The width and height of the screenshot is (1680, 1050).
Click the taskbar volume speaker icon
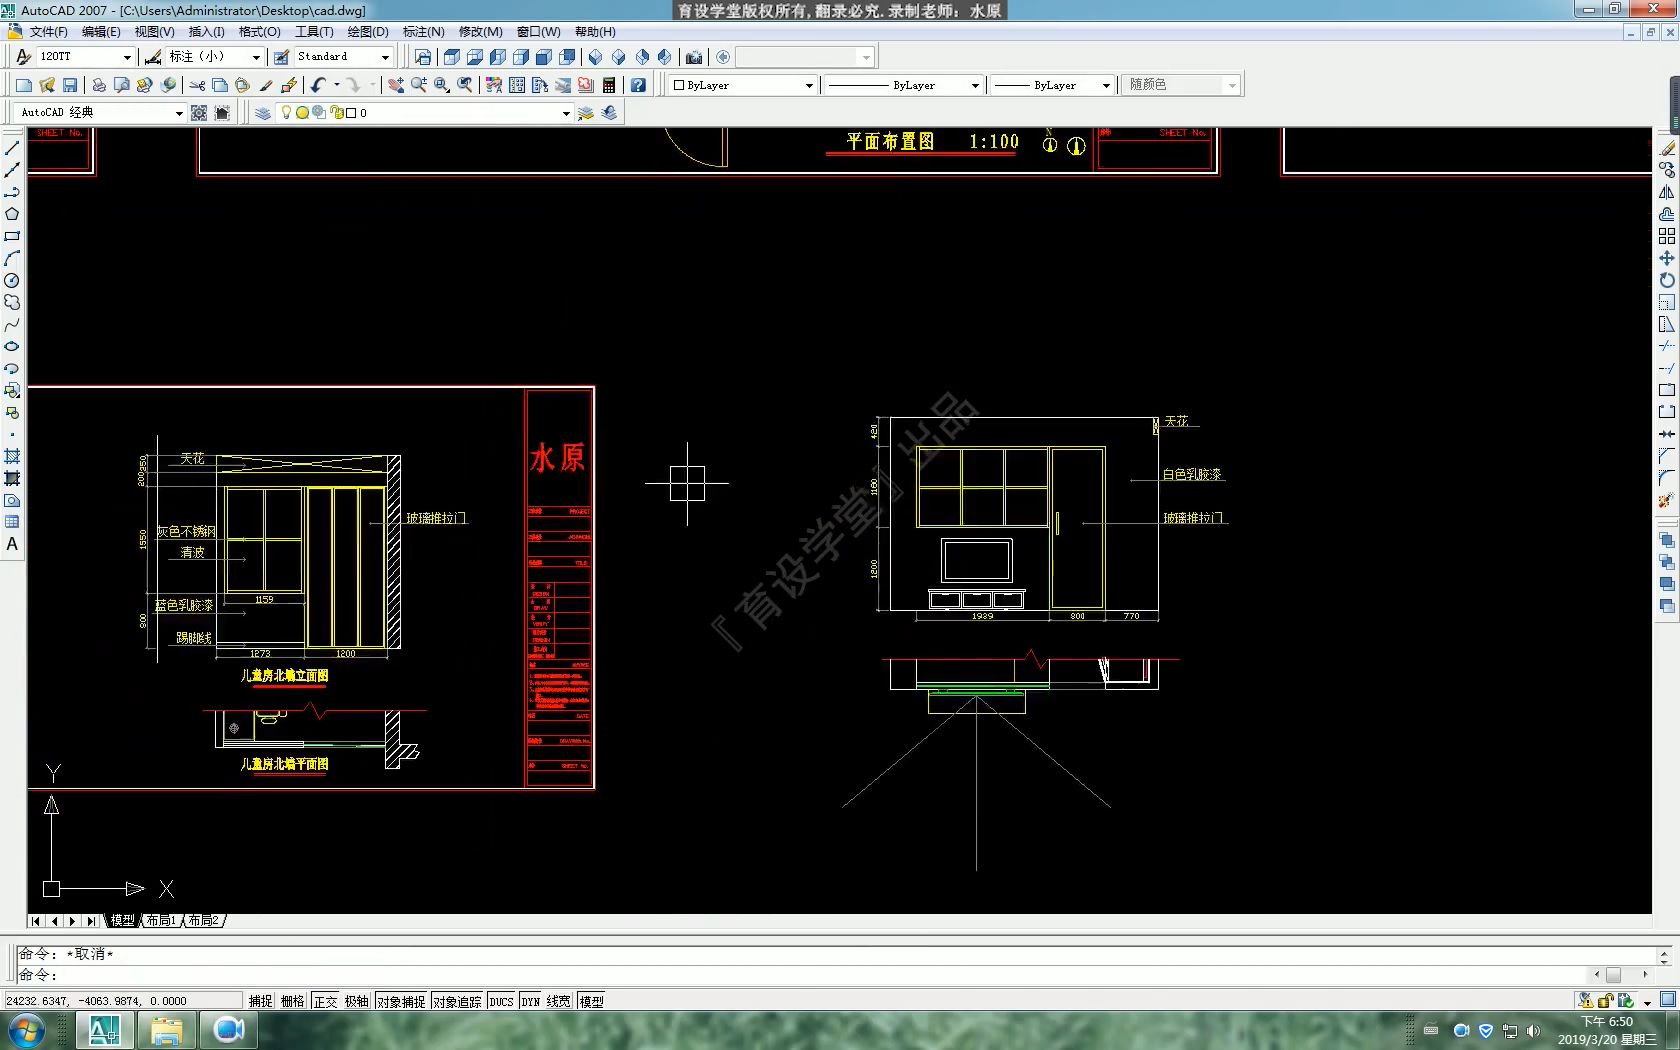[1533, 1031]
